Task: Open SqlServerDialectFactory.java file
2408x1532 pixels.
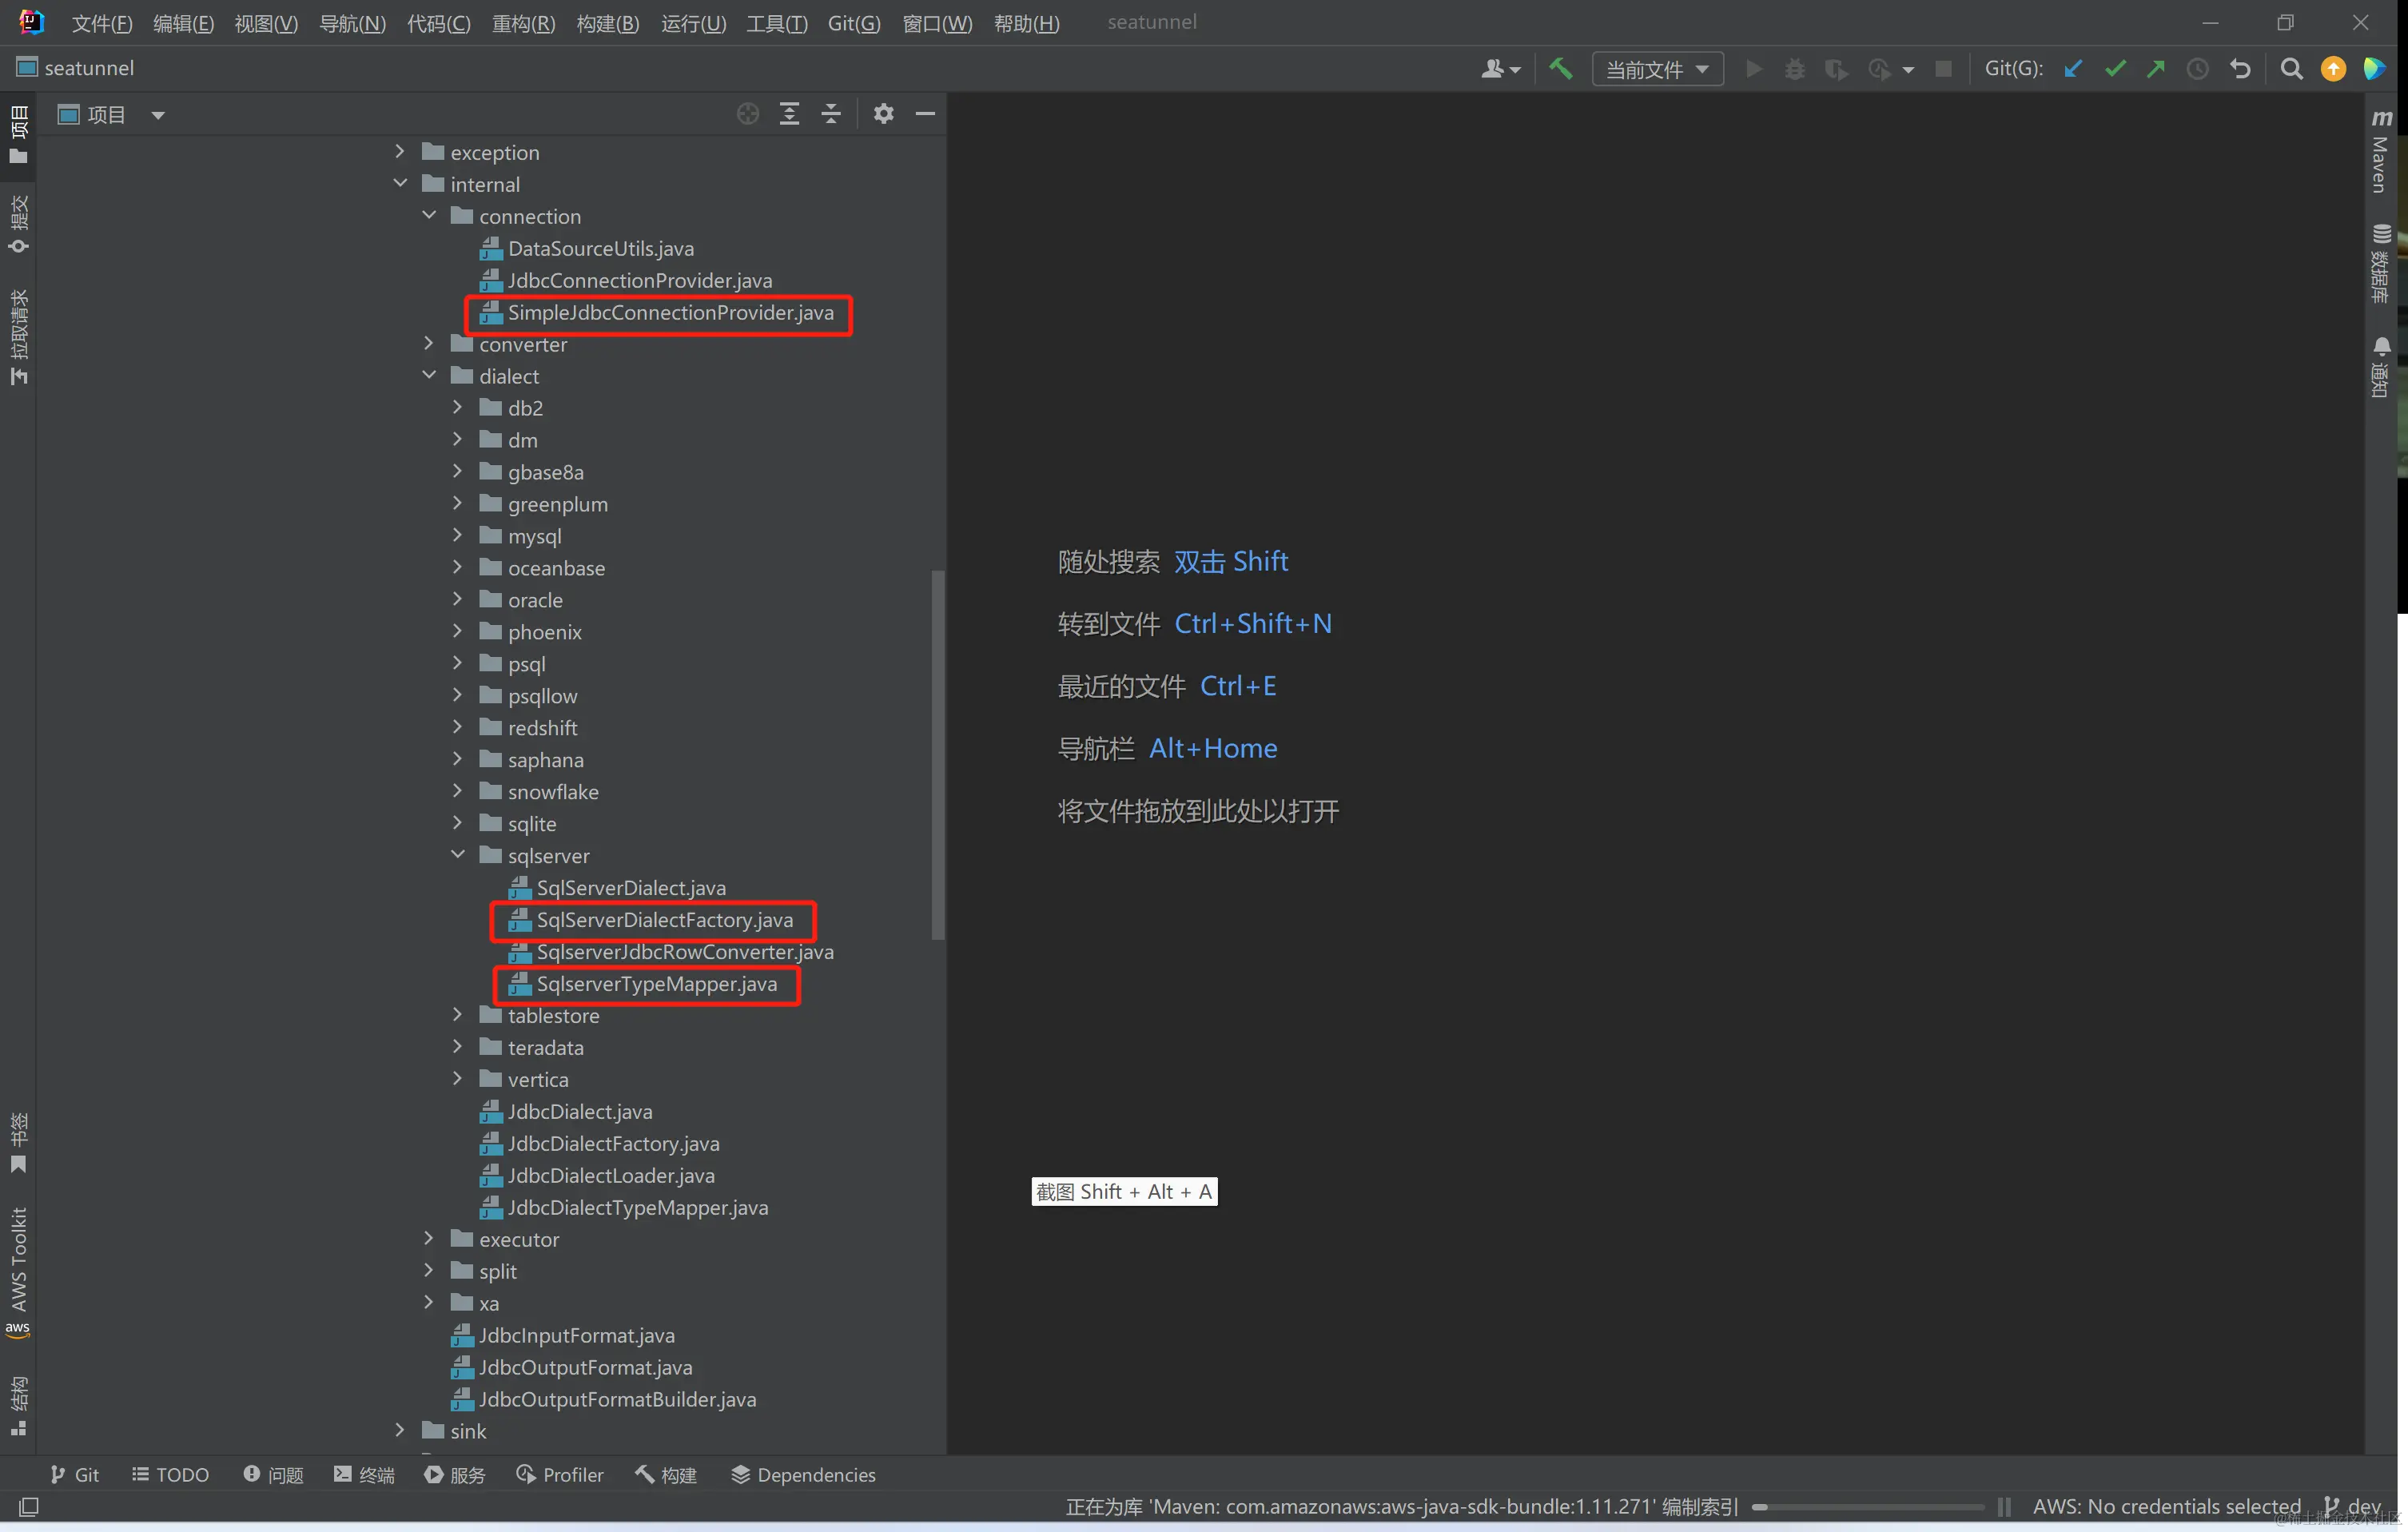Action: 664,920
